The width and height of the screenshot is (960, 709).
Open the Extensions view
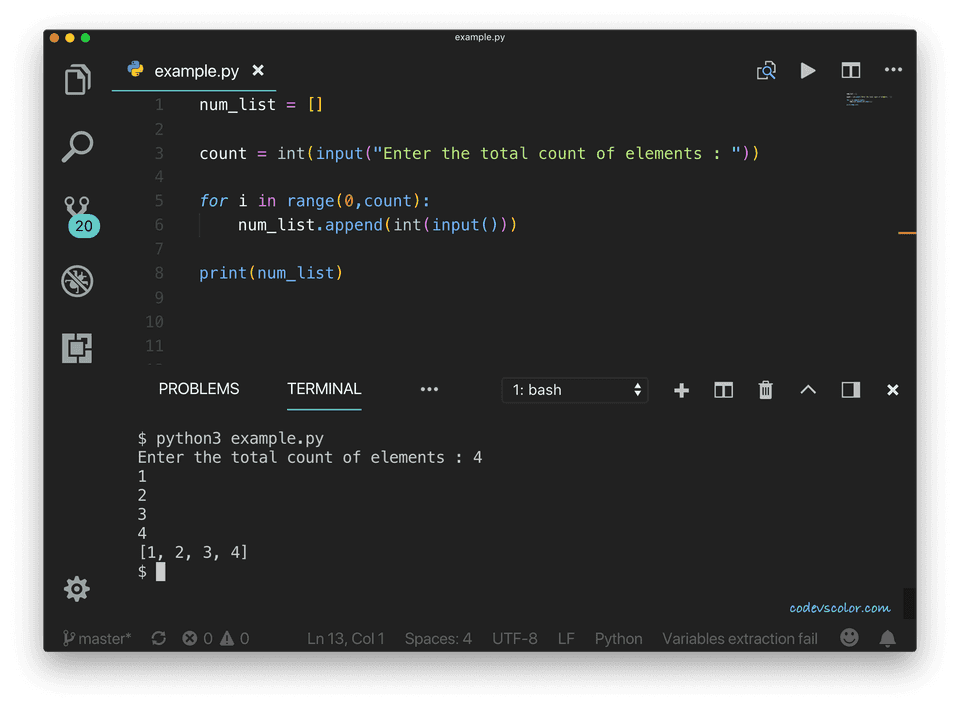pyautogui.click(x=77, y=348)
